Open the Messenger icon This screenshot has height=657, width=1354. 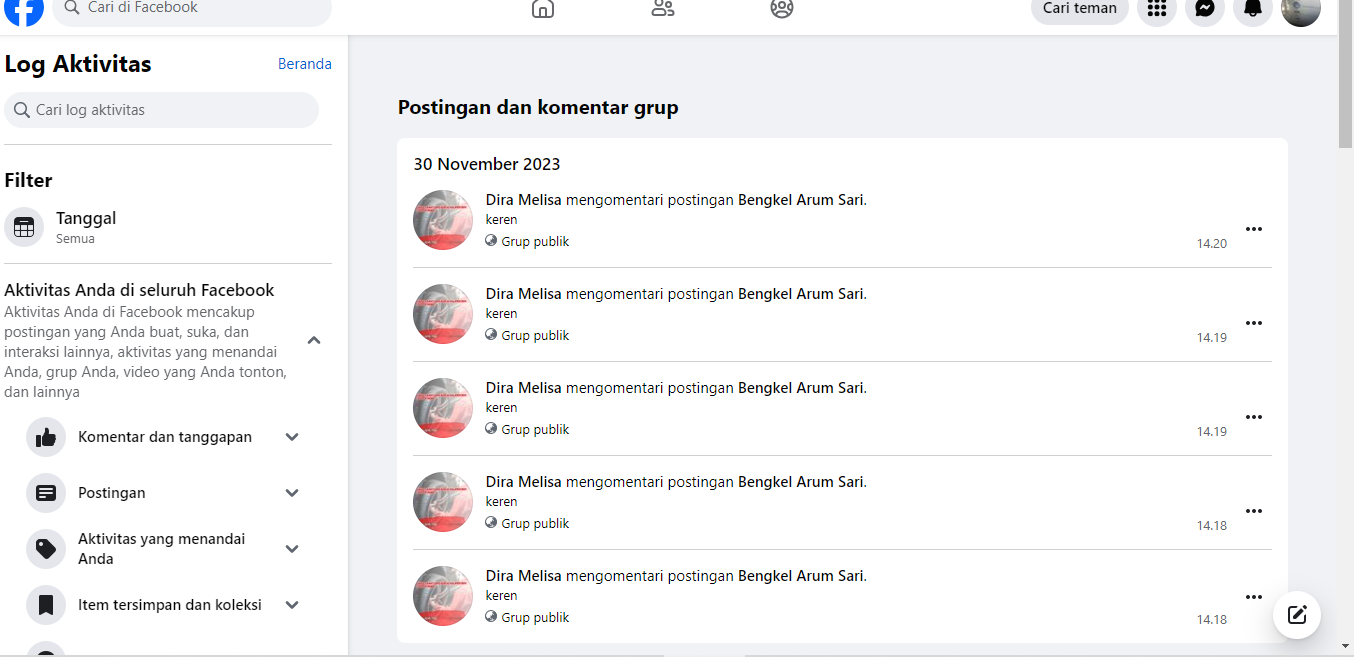(1205, 8)
